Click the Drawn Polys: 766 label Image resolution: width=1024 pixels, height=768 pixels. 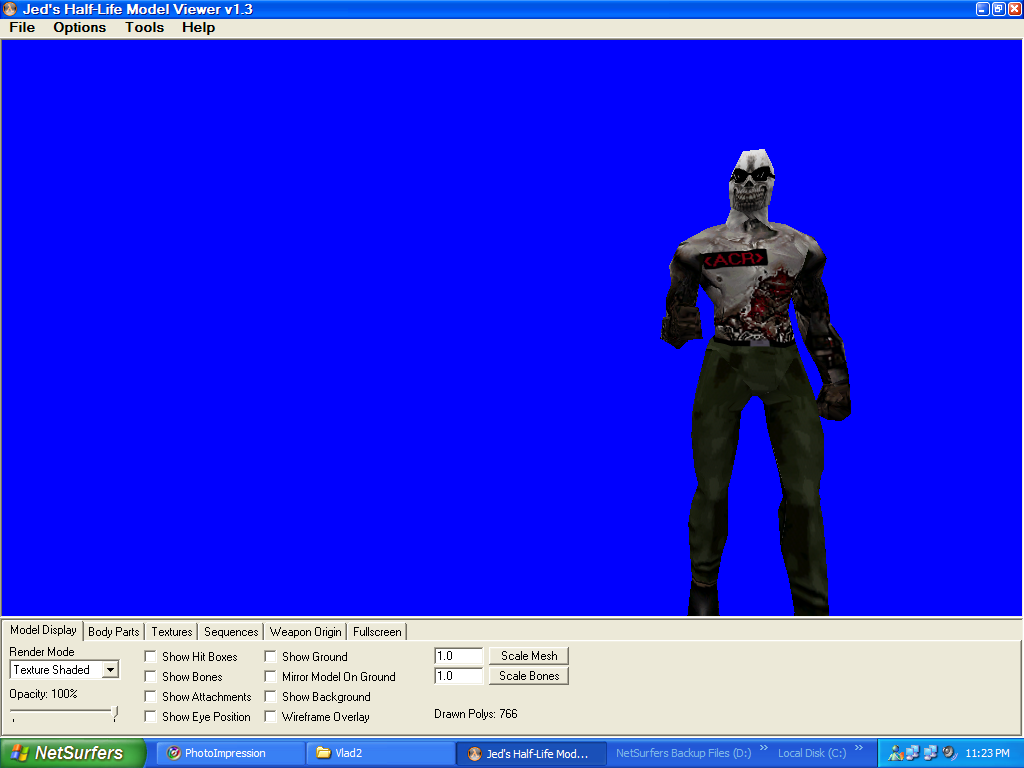[475, 714]
